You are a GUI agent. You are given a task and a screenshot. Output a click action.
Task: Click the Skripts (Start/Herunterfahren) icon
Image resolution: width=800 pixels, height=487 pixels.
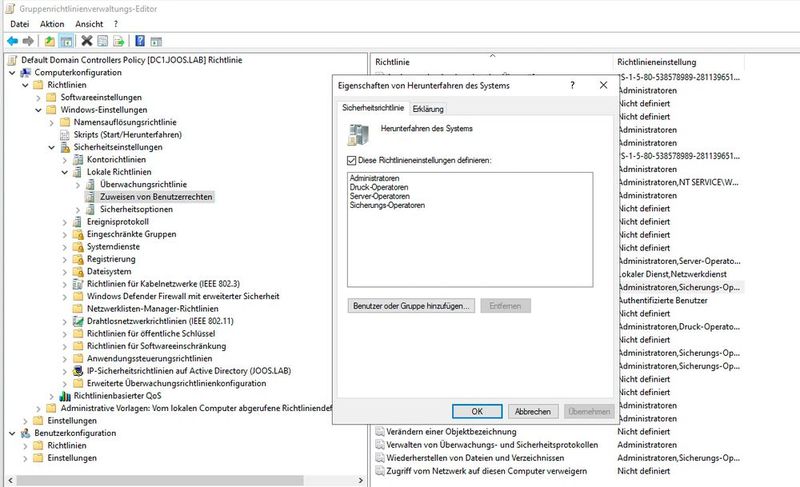point(65,135)
